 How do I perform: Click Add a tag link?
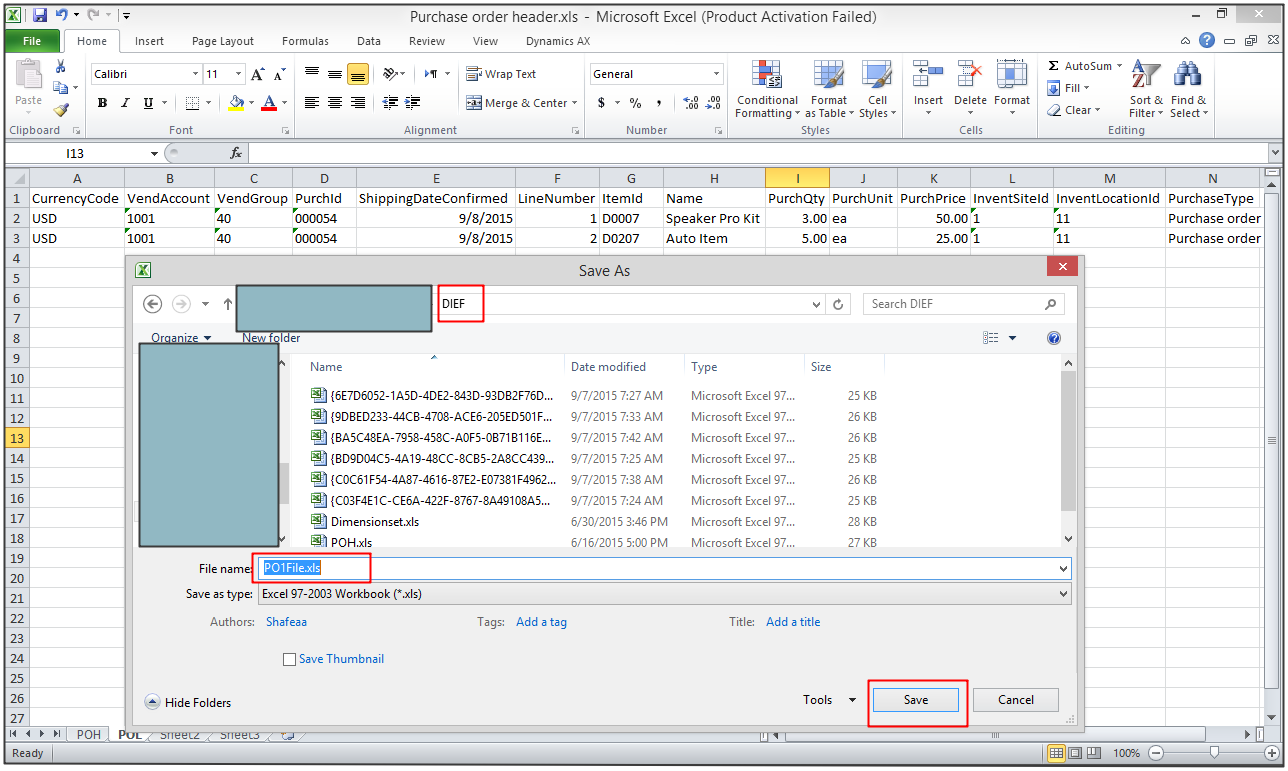pos(541,622)
